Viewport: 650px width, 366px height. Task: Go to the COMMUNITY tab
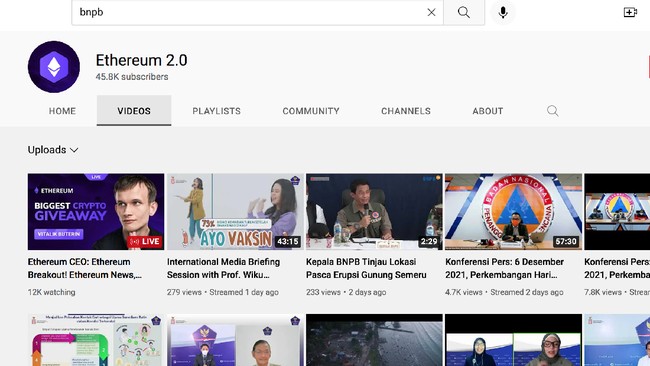click(x=311, y=111)
